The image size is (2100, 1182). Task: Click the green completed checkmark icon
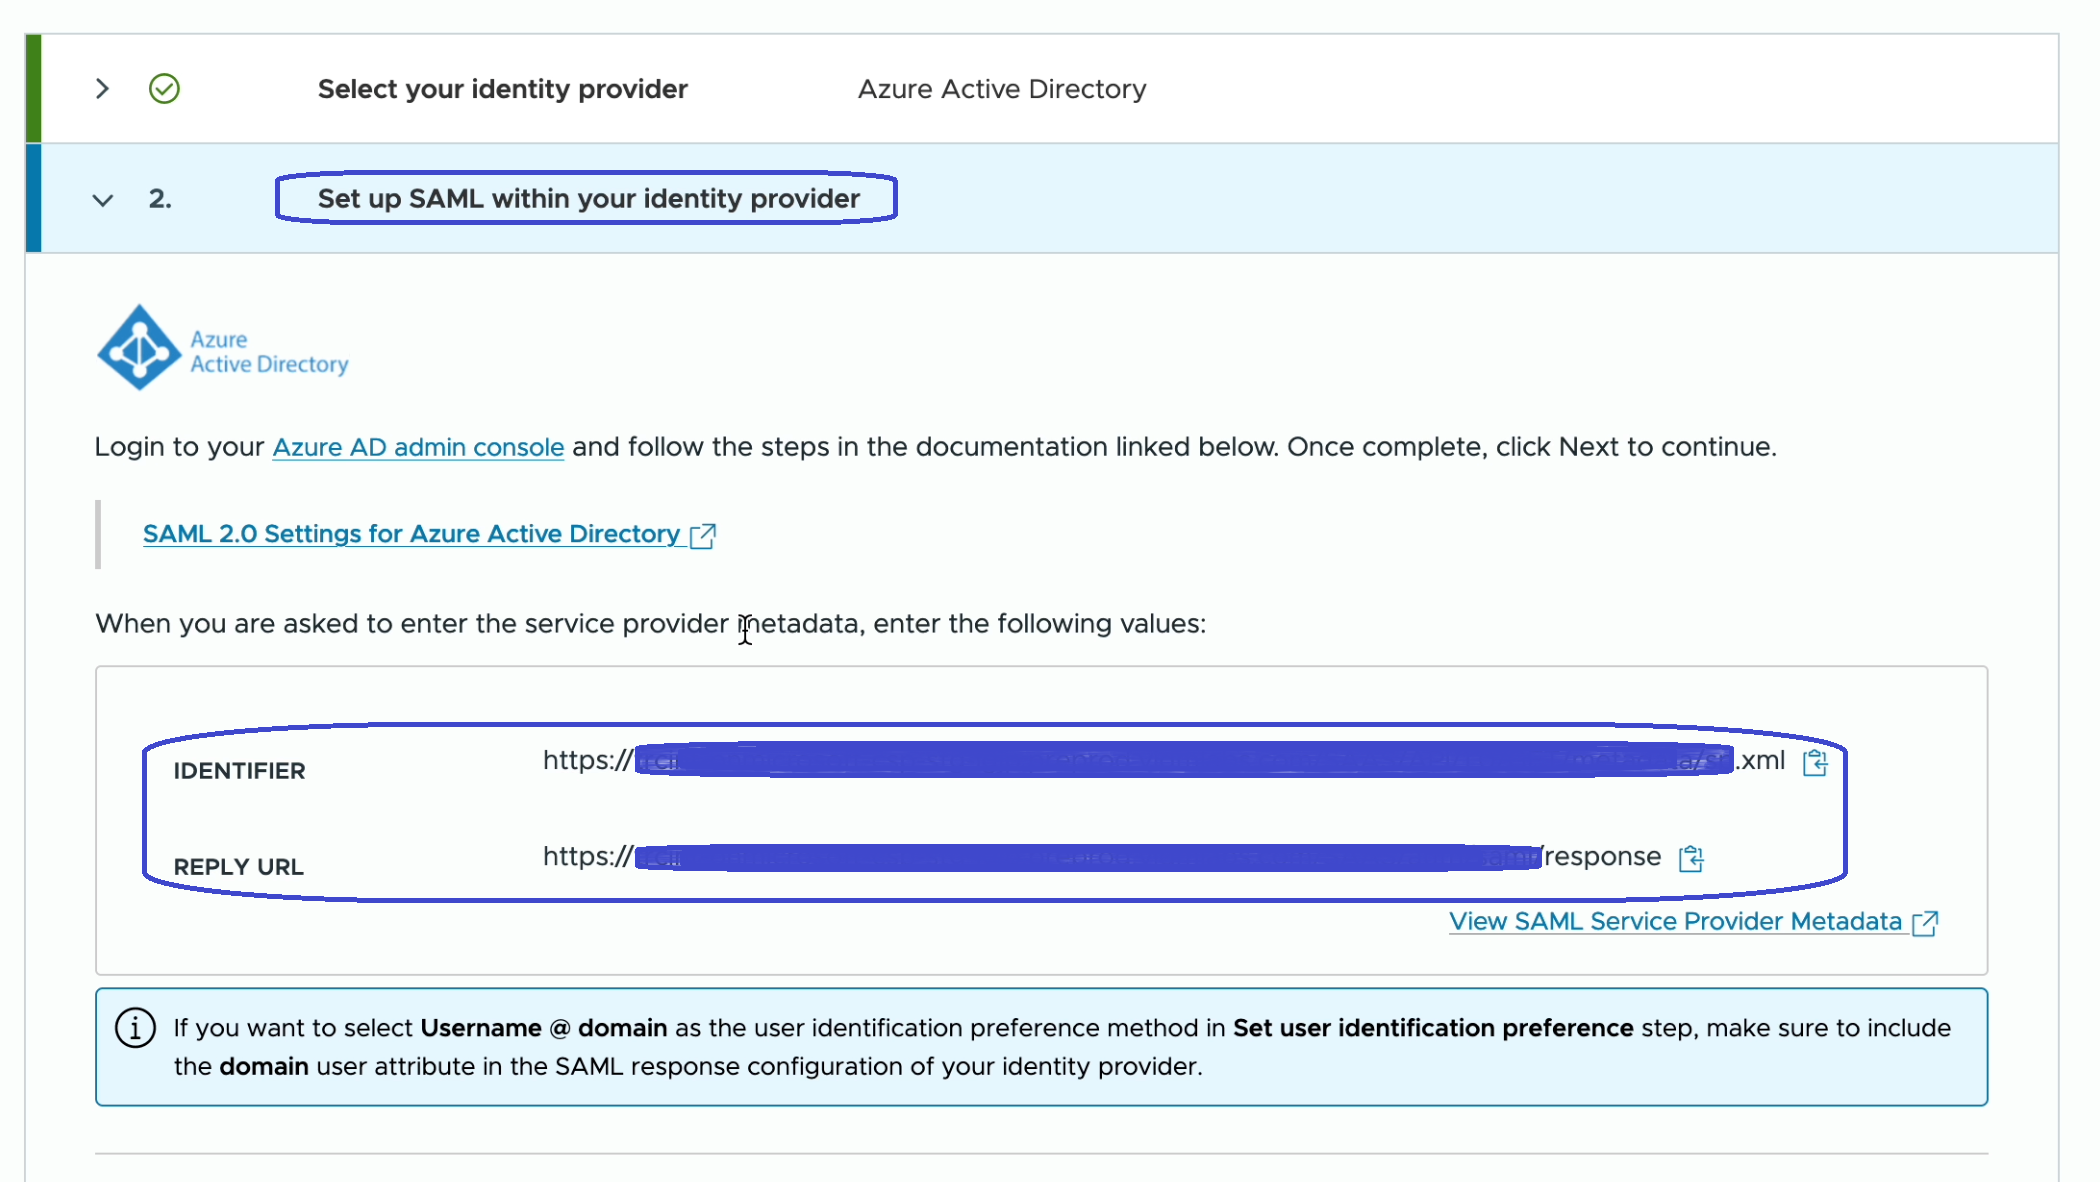click(x=164, y=89)
